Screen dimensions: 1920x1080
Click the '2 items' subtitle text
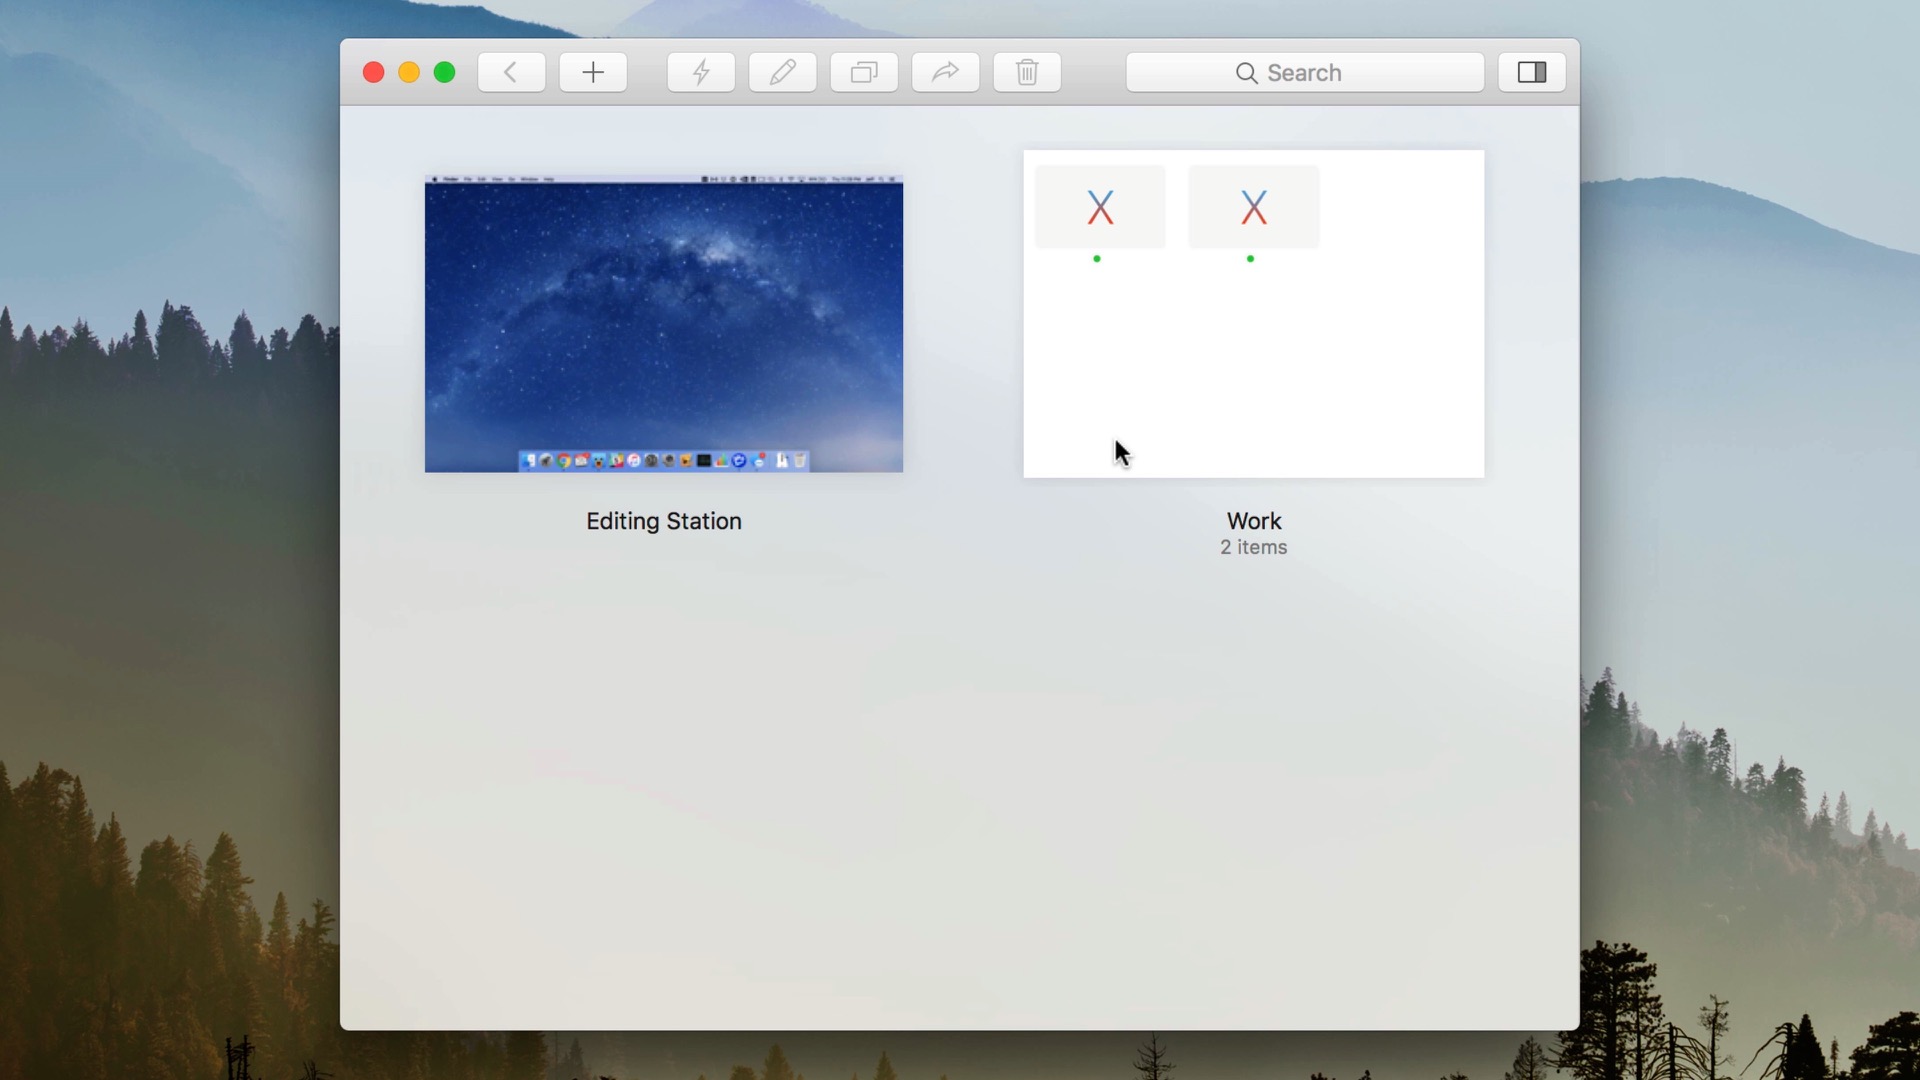(1253, 547)
